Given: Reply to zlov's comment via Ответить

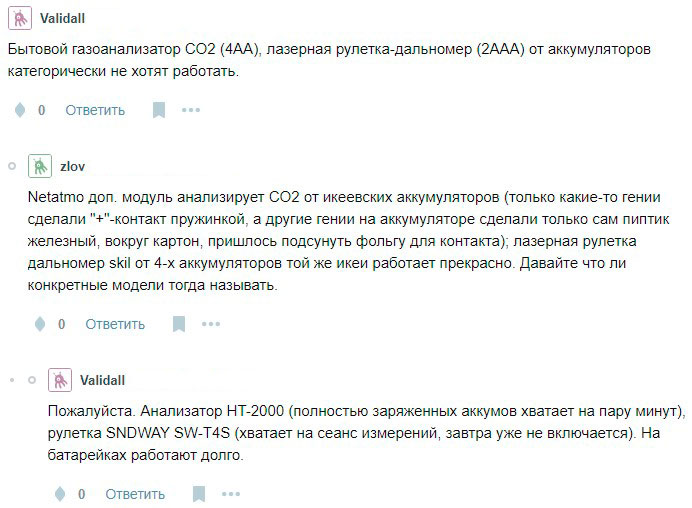Looking at the screenshot, I should pyautogui.click(x=115, y=324).
